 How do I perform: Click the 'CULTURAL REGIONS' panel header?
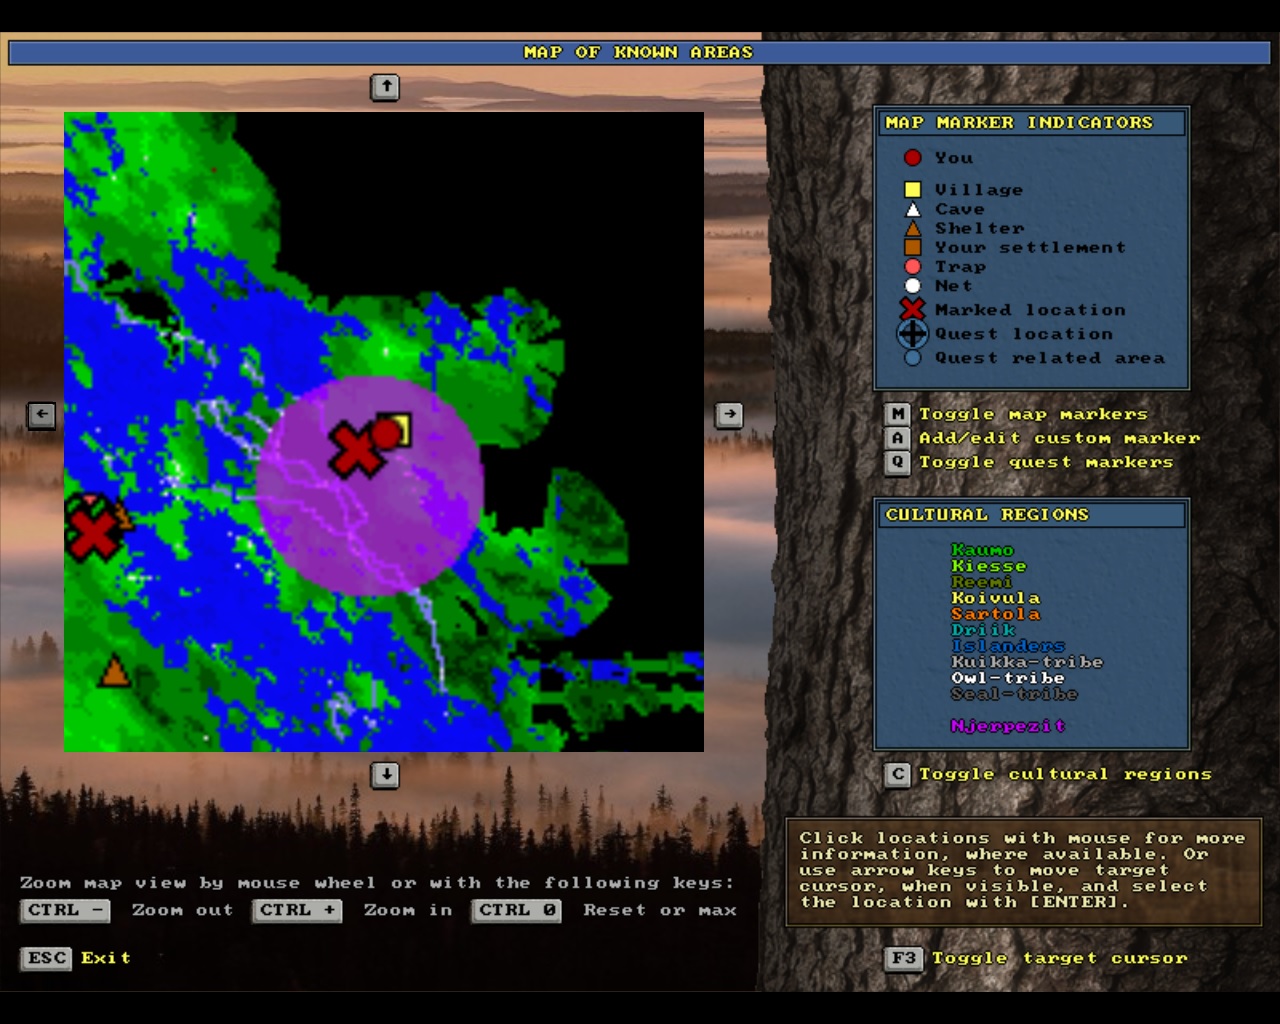pyautogui.click(x=1032, y=515)
